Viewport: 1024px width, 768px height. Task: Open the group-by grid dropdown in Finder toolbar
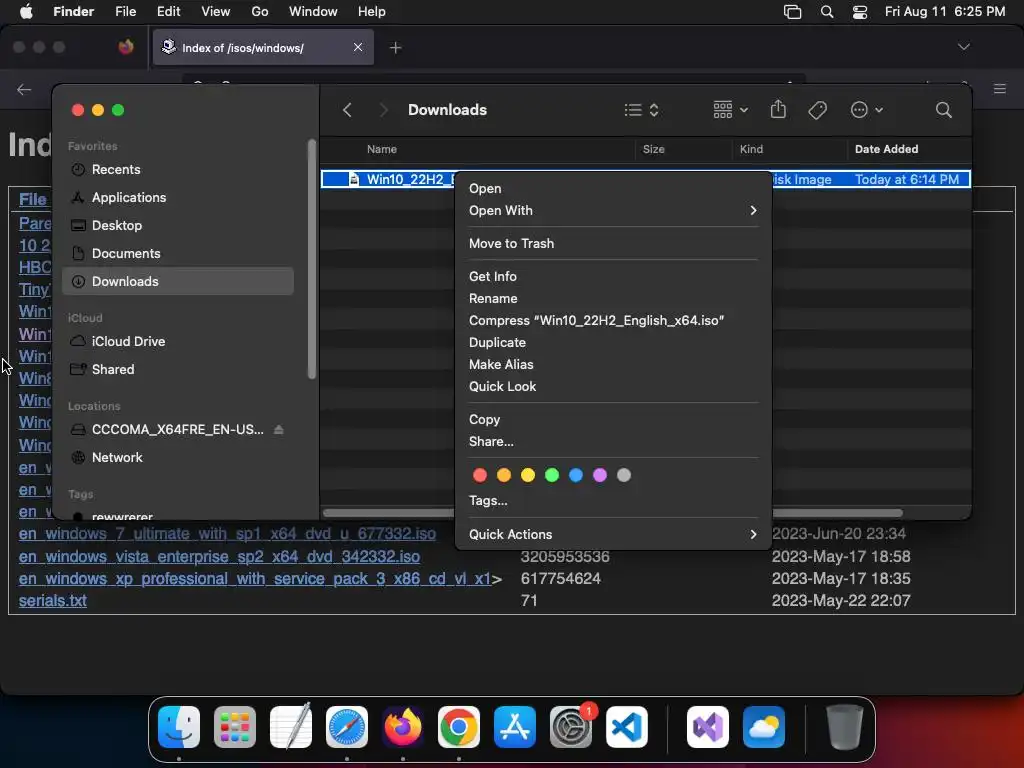[x=730, y=110]
